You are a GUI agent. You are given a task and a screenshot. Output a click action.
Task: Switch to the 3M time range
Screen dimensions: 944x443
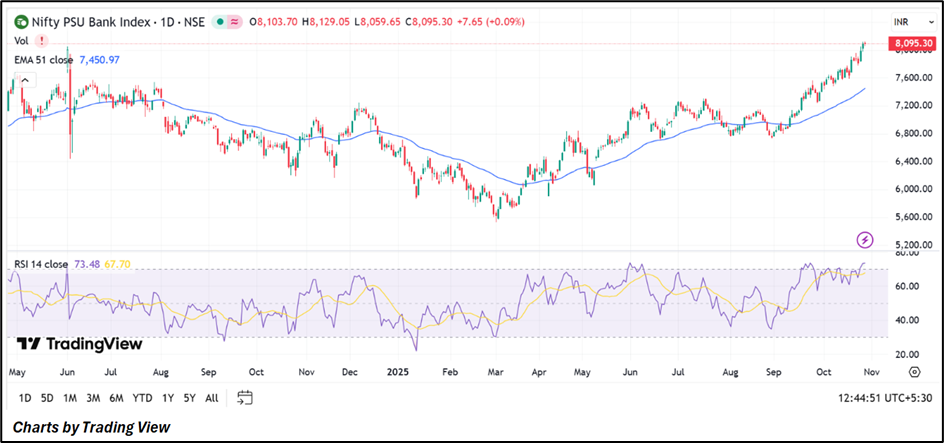(x=94, y=398)
